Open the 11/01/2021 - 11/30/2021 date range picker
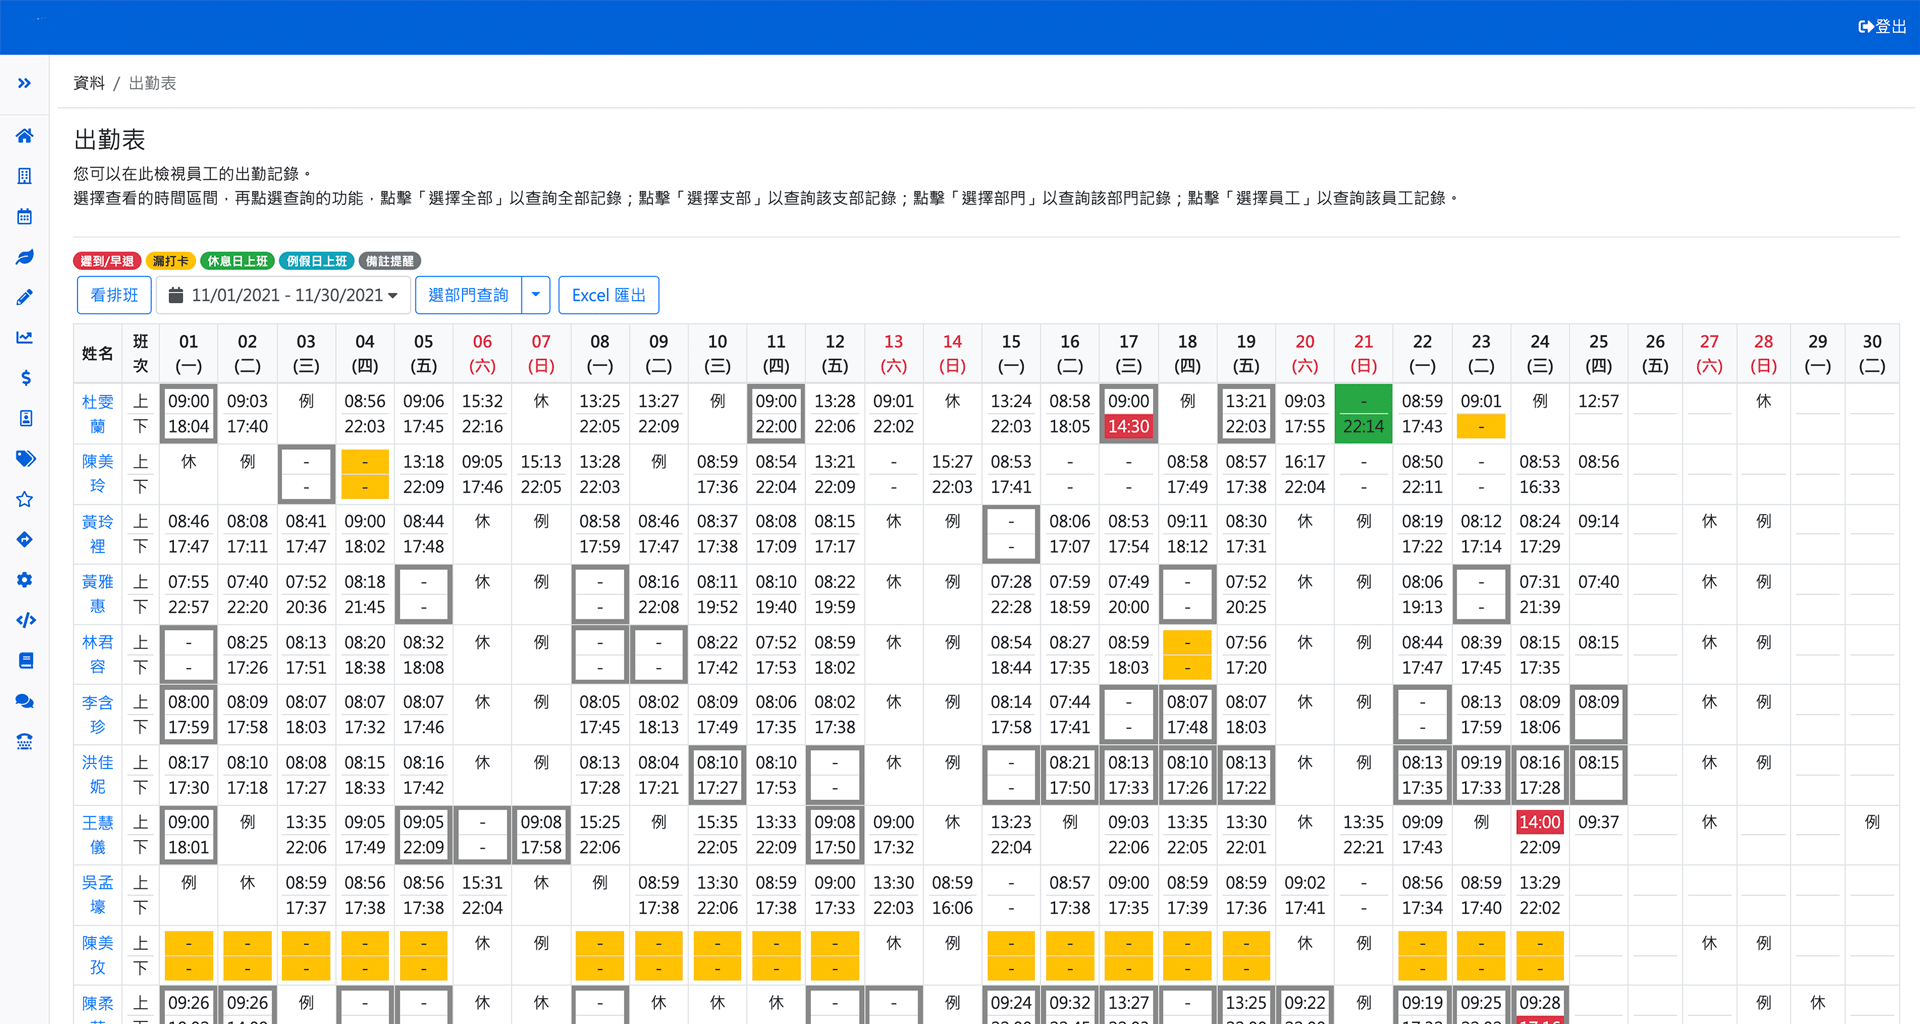The image size is (1920, 1024). point(283,295)
